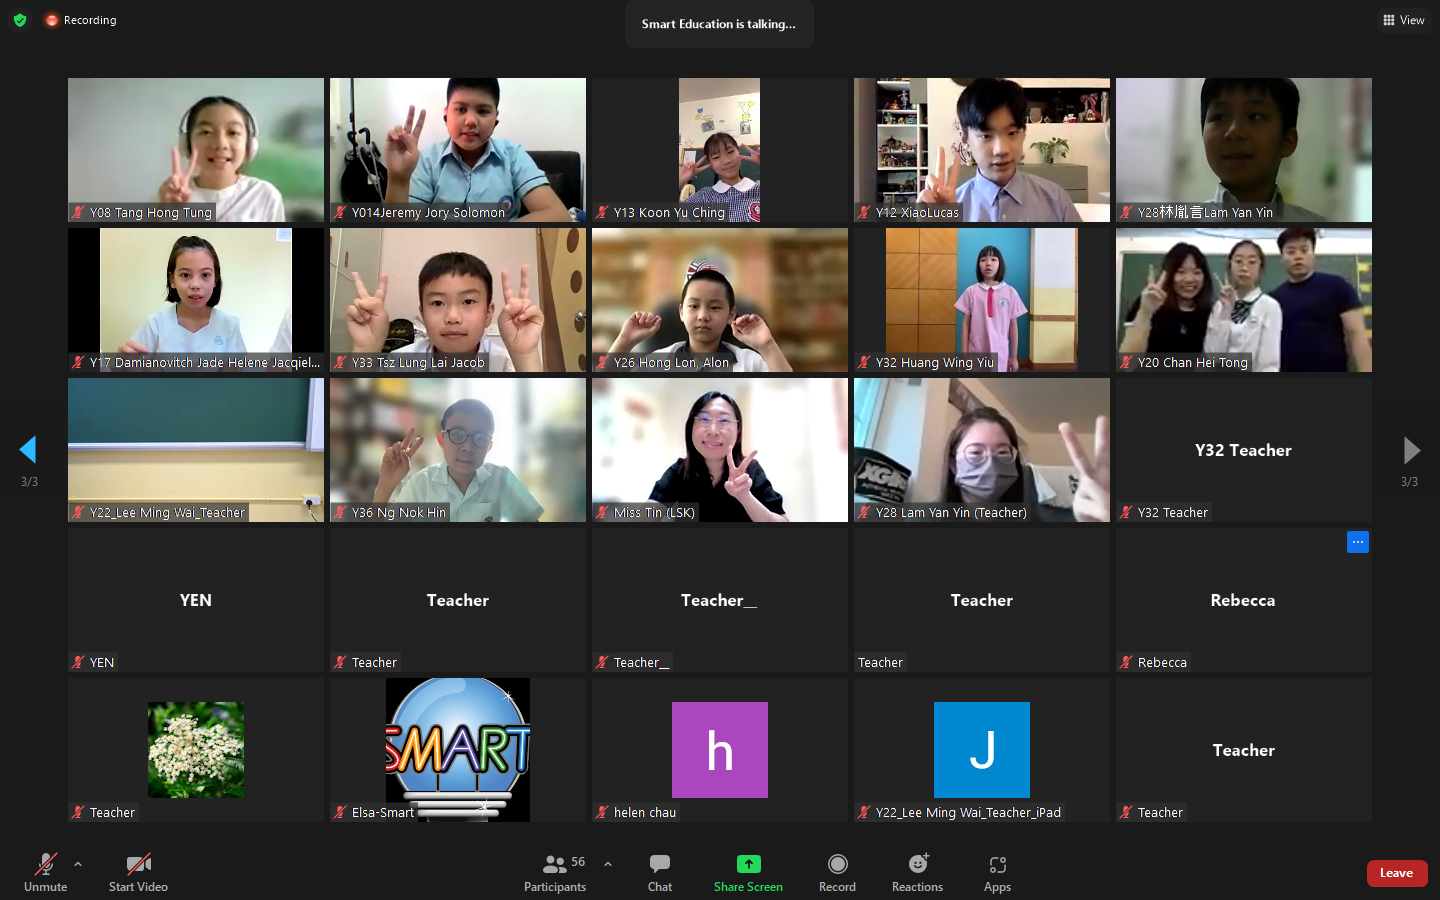Viewport: 1440px width, 900px height.
Task: Click muted mic icon on Miss Tin label
Action: tap(602, 512)
